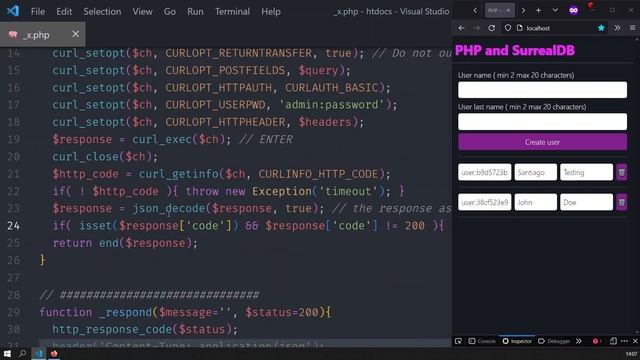This screenshot has width=640, height=360.
Task: Click line number 24 in the gutter
Action: tap(13, 226)
